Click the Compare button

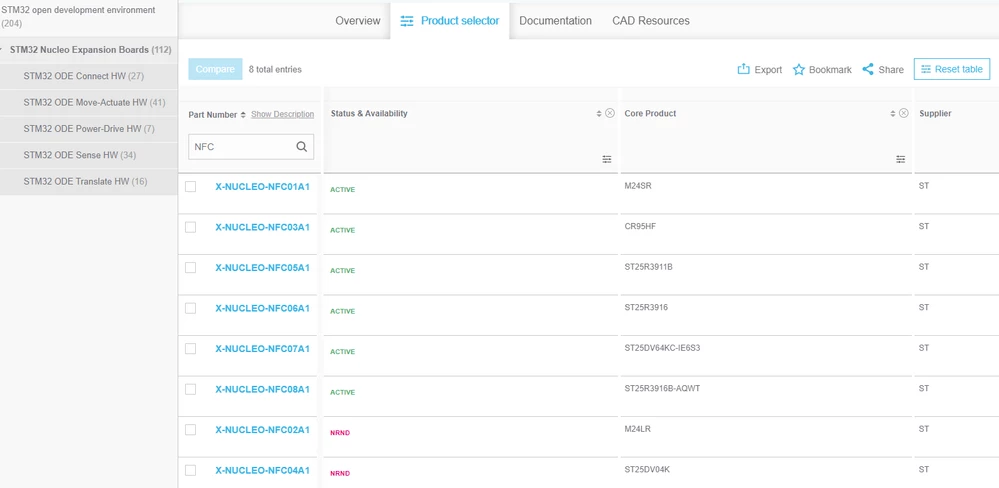click(x=215, y=69)
